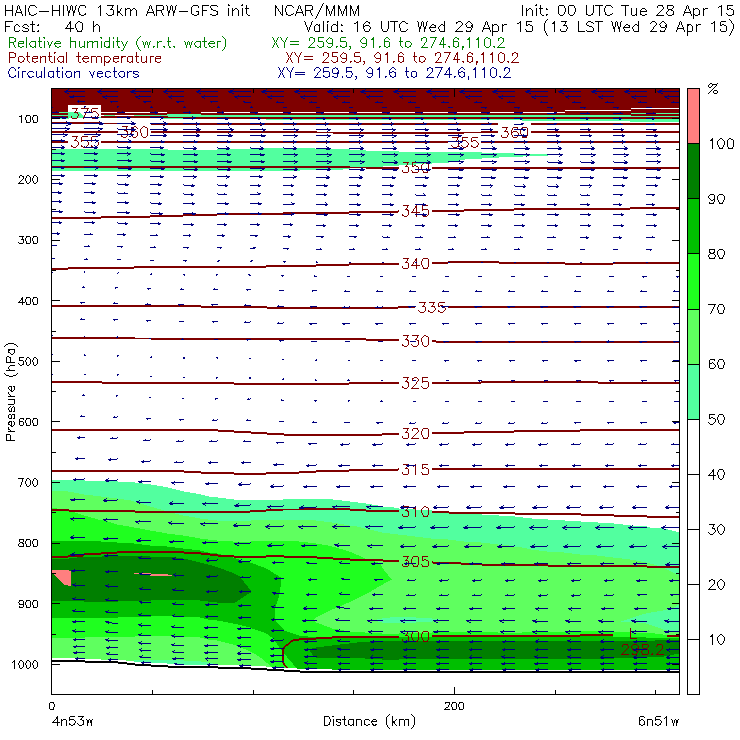Select the 340 K contour label
This screenshot has width=740, height=740.
(415, 263)
